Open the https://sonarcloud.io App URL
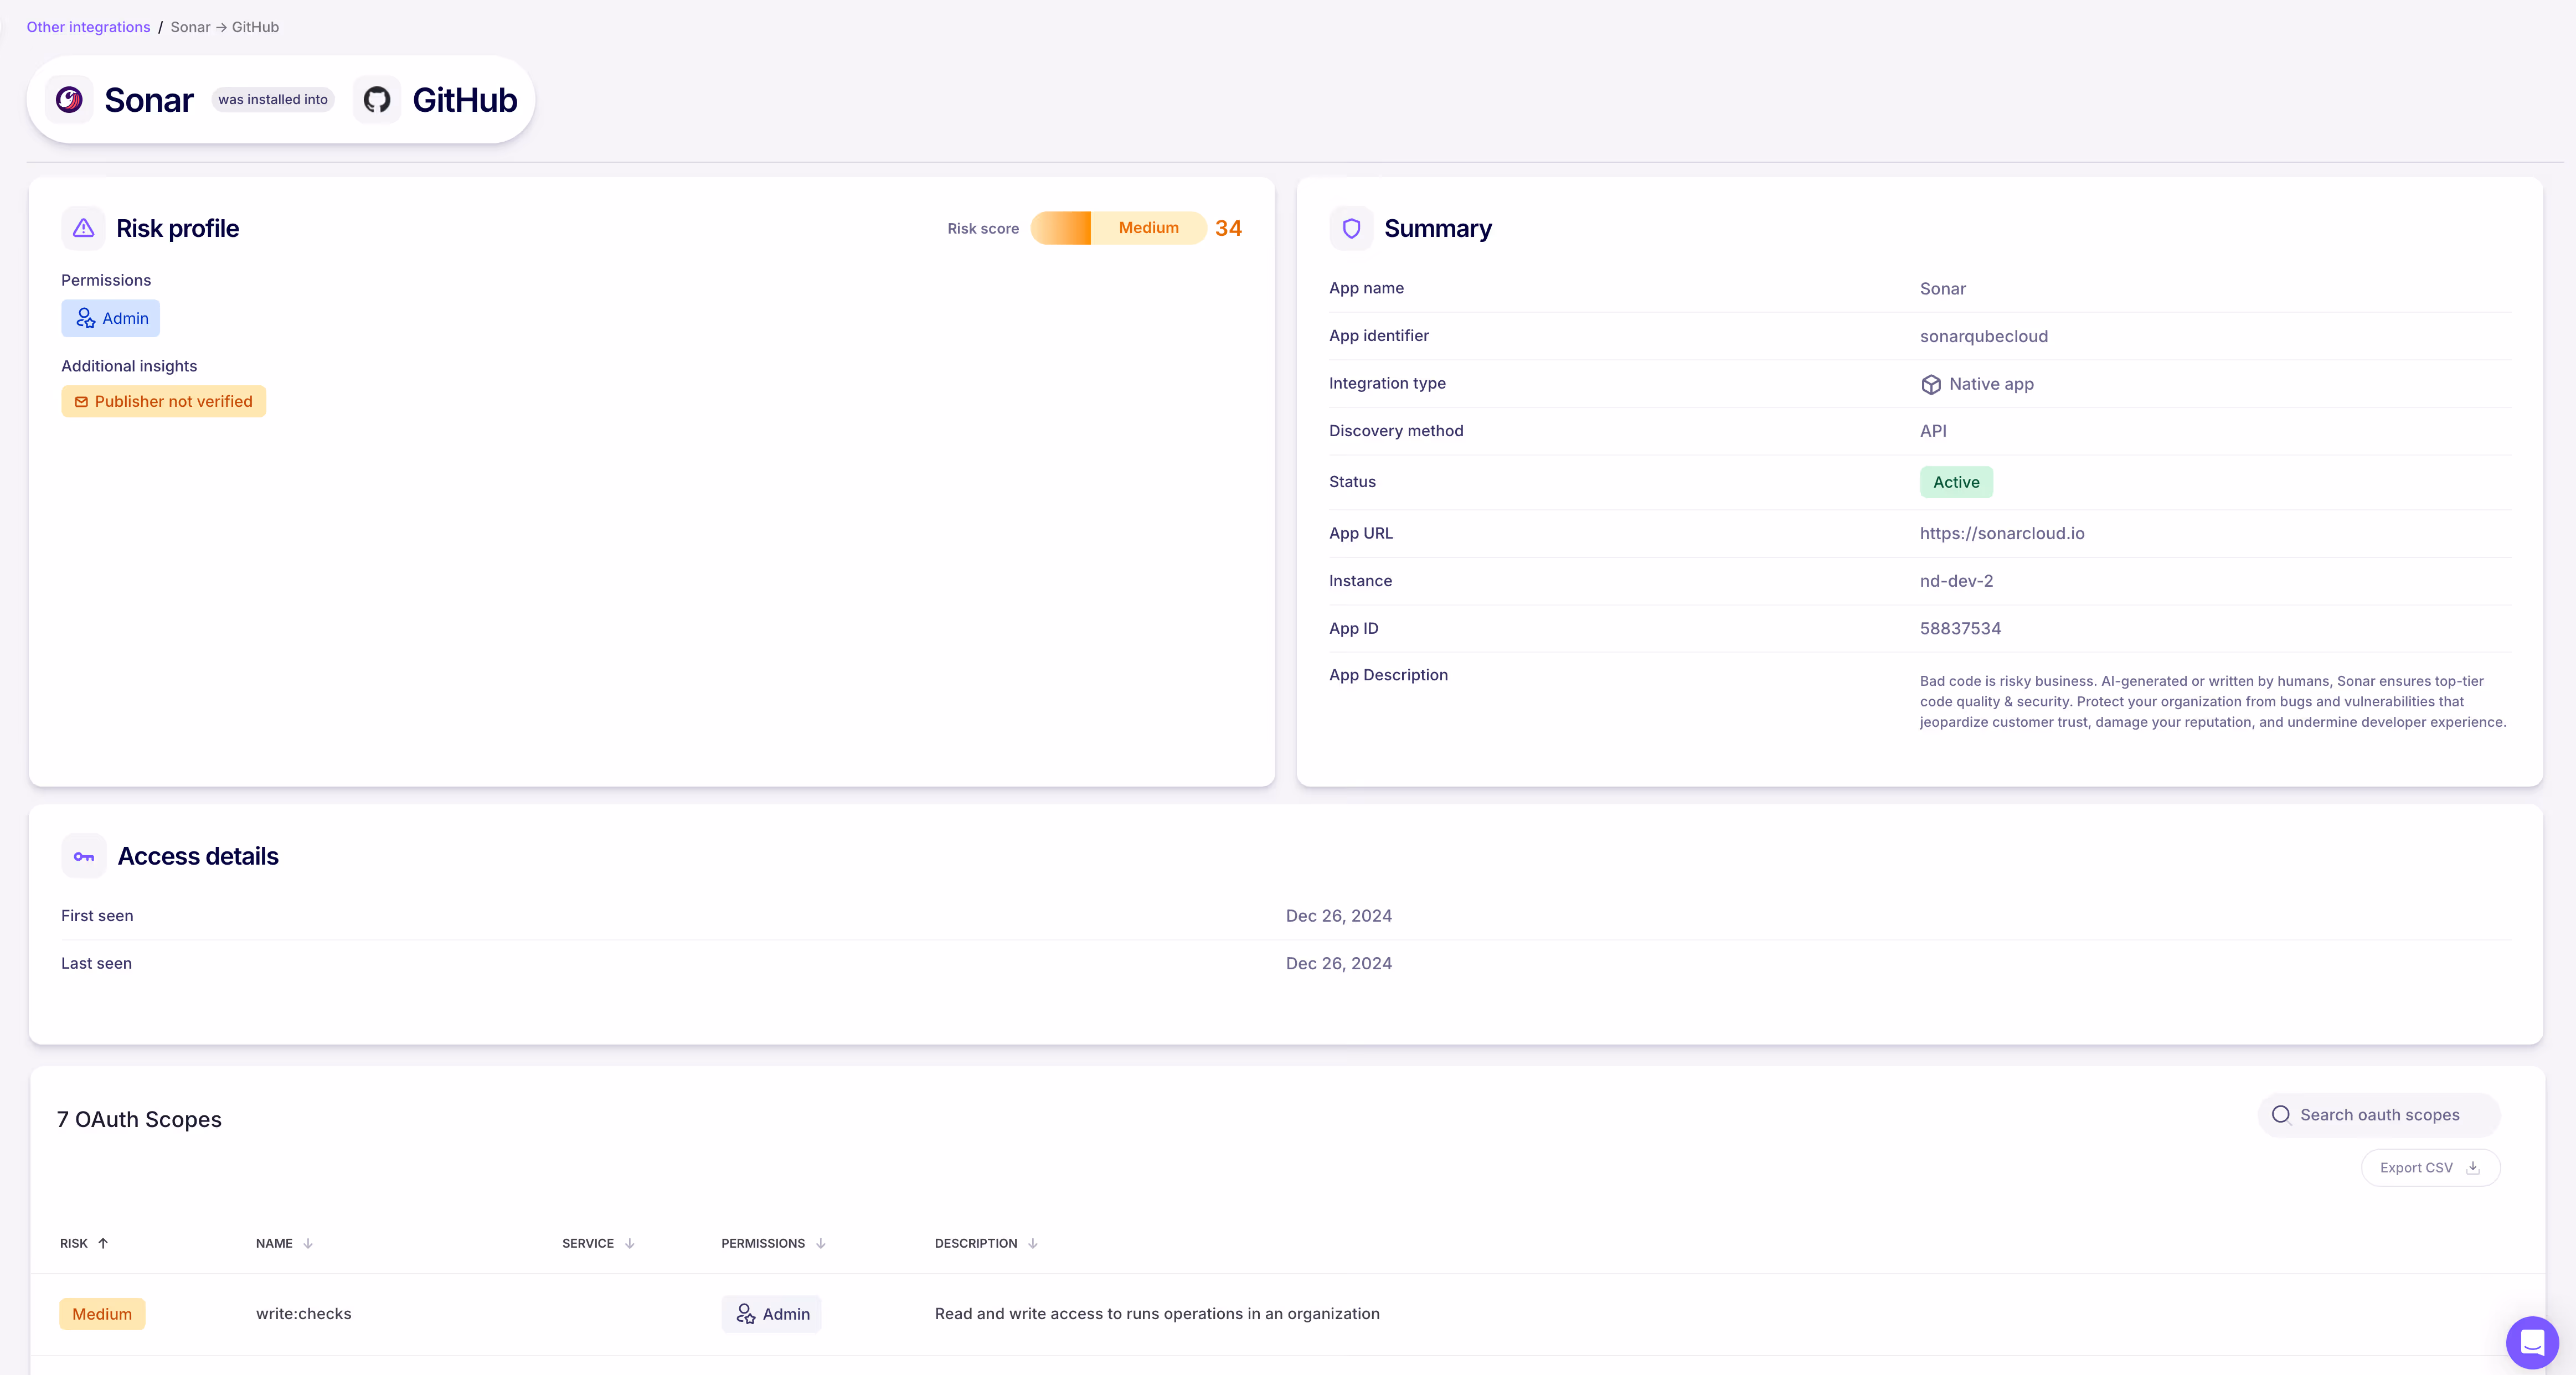Image resolution: width=2576 pixels, height=1375 pixels. [x=2002, y=533]
